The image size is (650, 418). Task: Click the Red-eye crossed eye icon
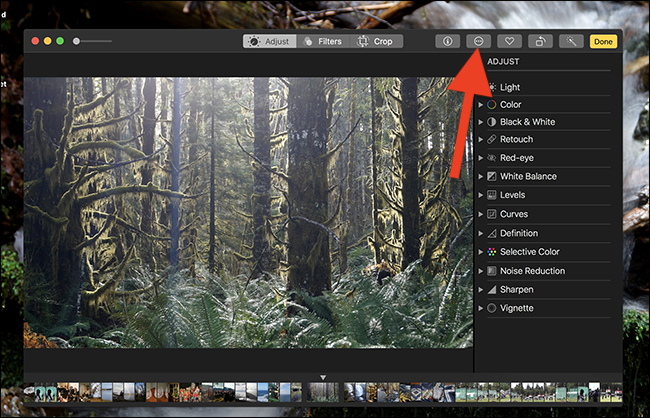click(x=492, y=158)
